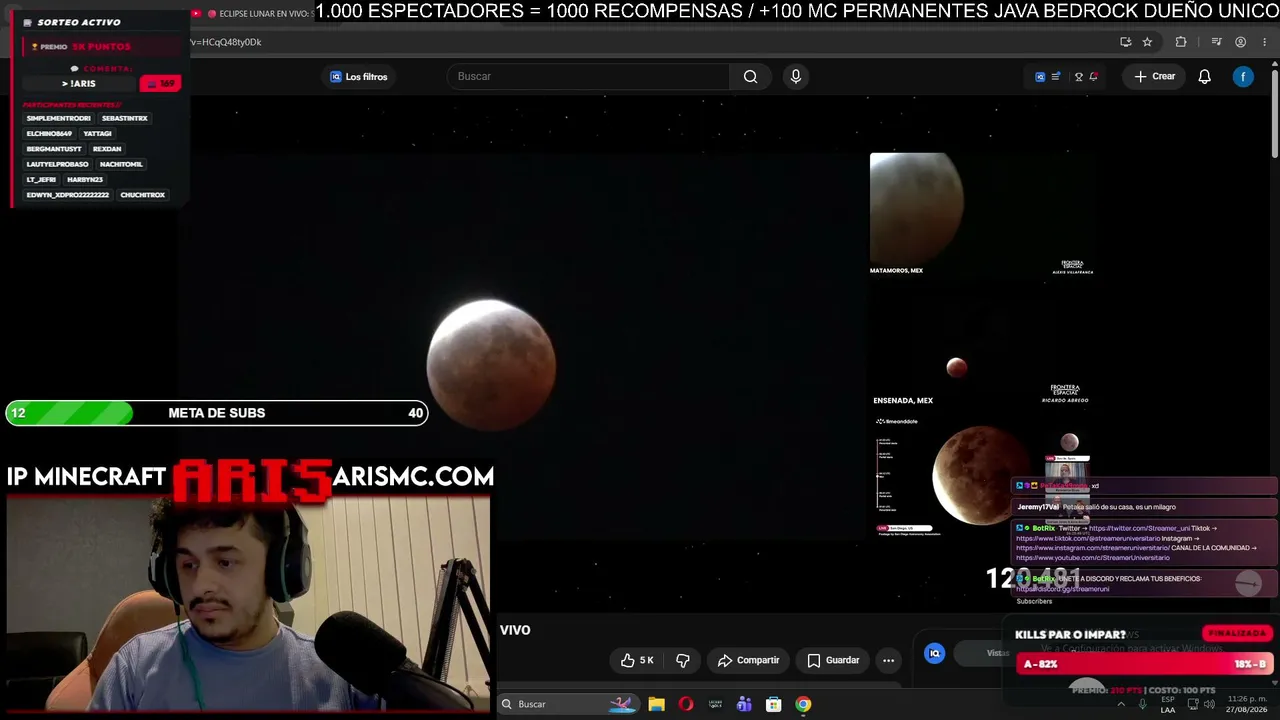Click the blue IQ extension icon in header

[1040, 77]
